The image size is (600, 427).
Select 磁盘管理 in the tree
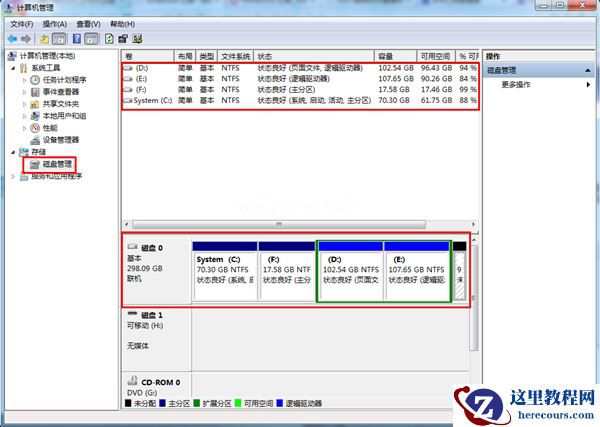57,164
